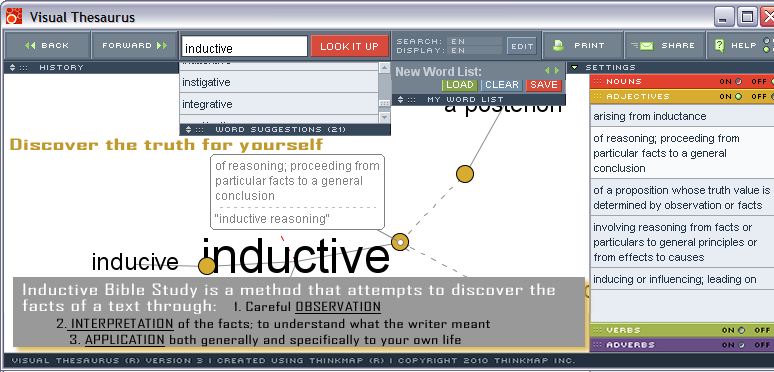Select definition 'involving reasoning from facts or particulars'

pyautogui.click(x=682, y=242)
